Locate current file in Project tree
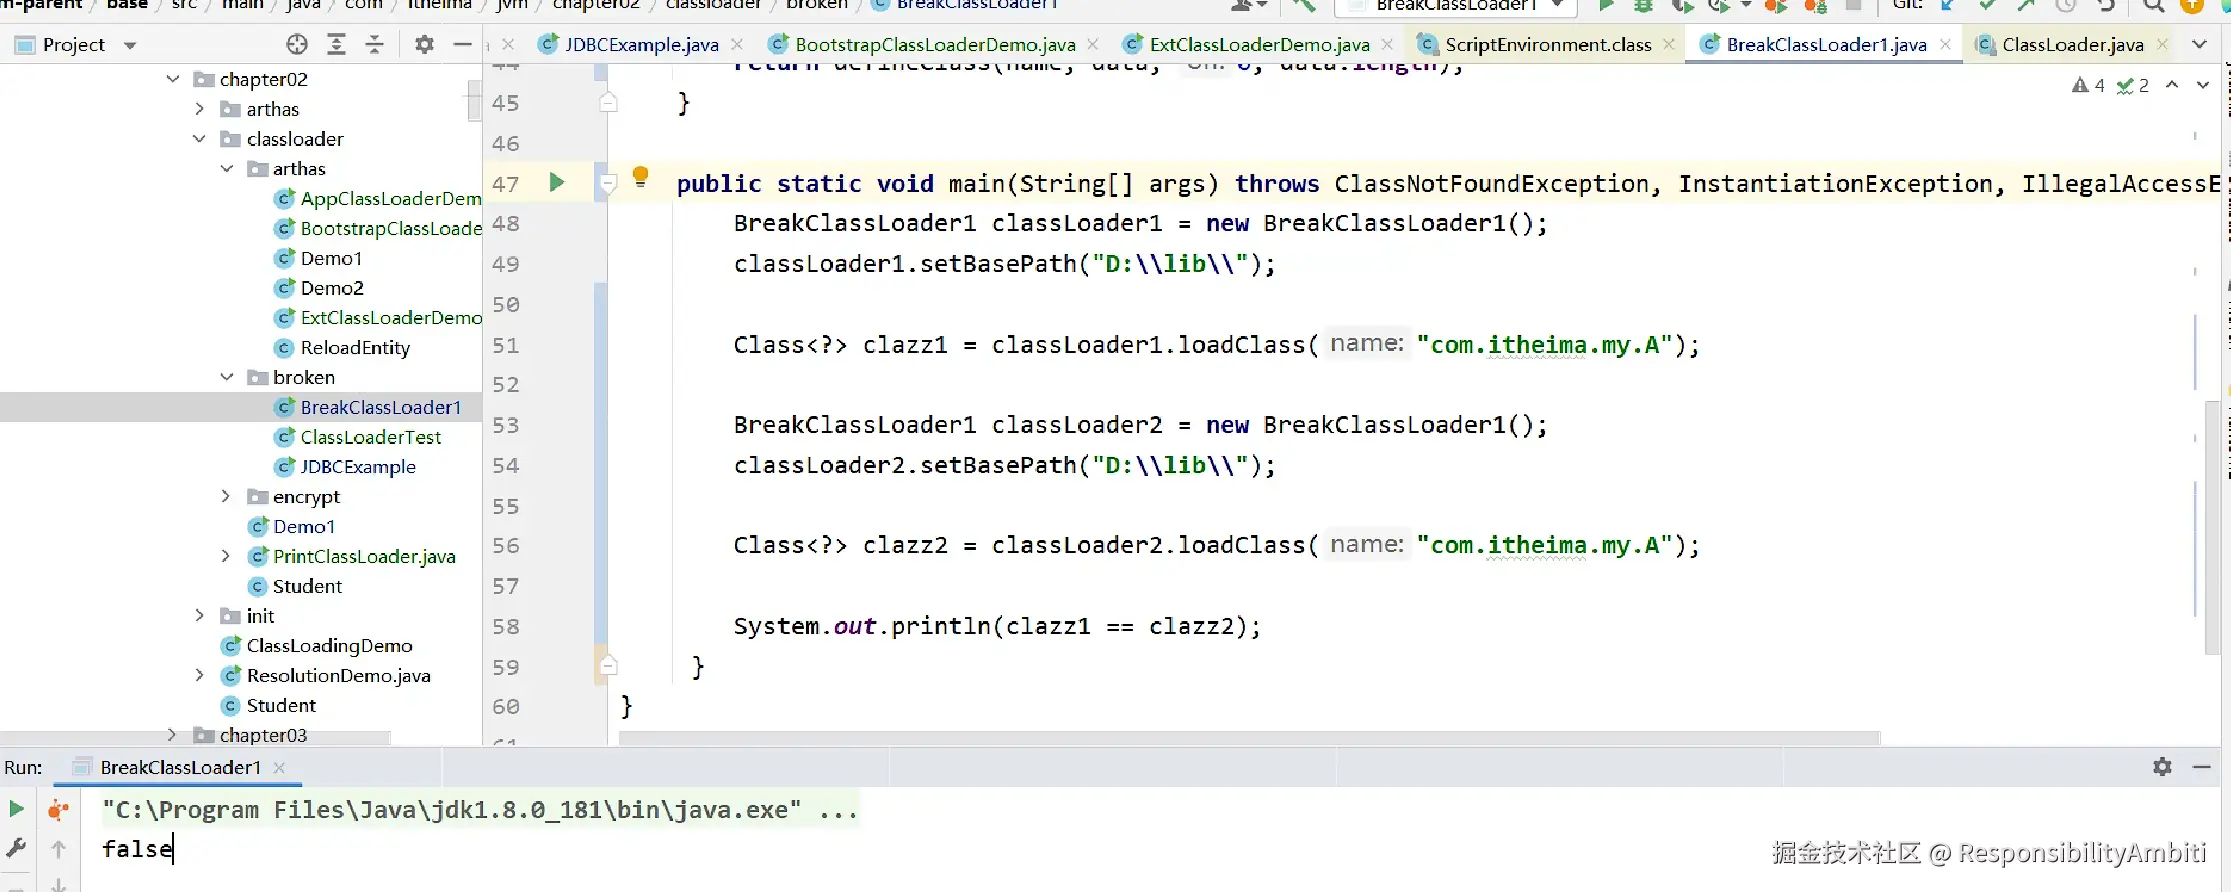Screen dimensions: 2231x892 (297, 44)
